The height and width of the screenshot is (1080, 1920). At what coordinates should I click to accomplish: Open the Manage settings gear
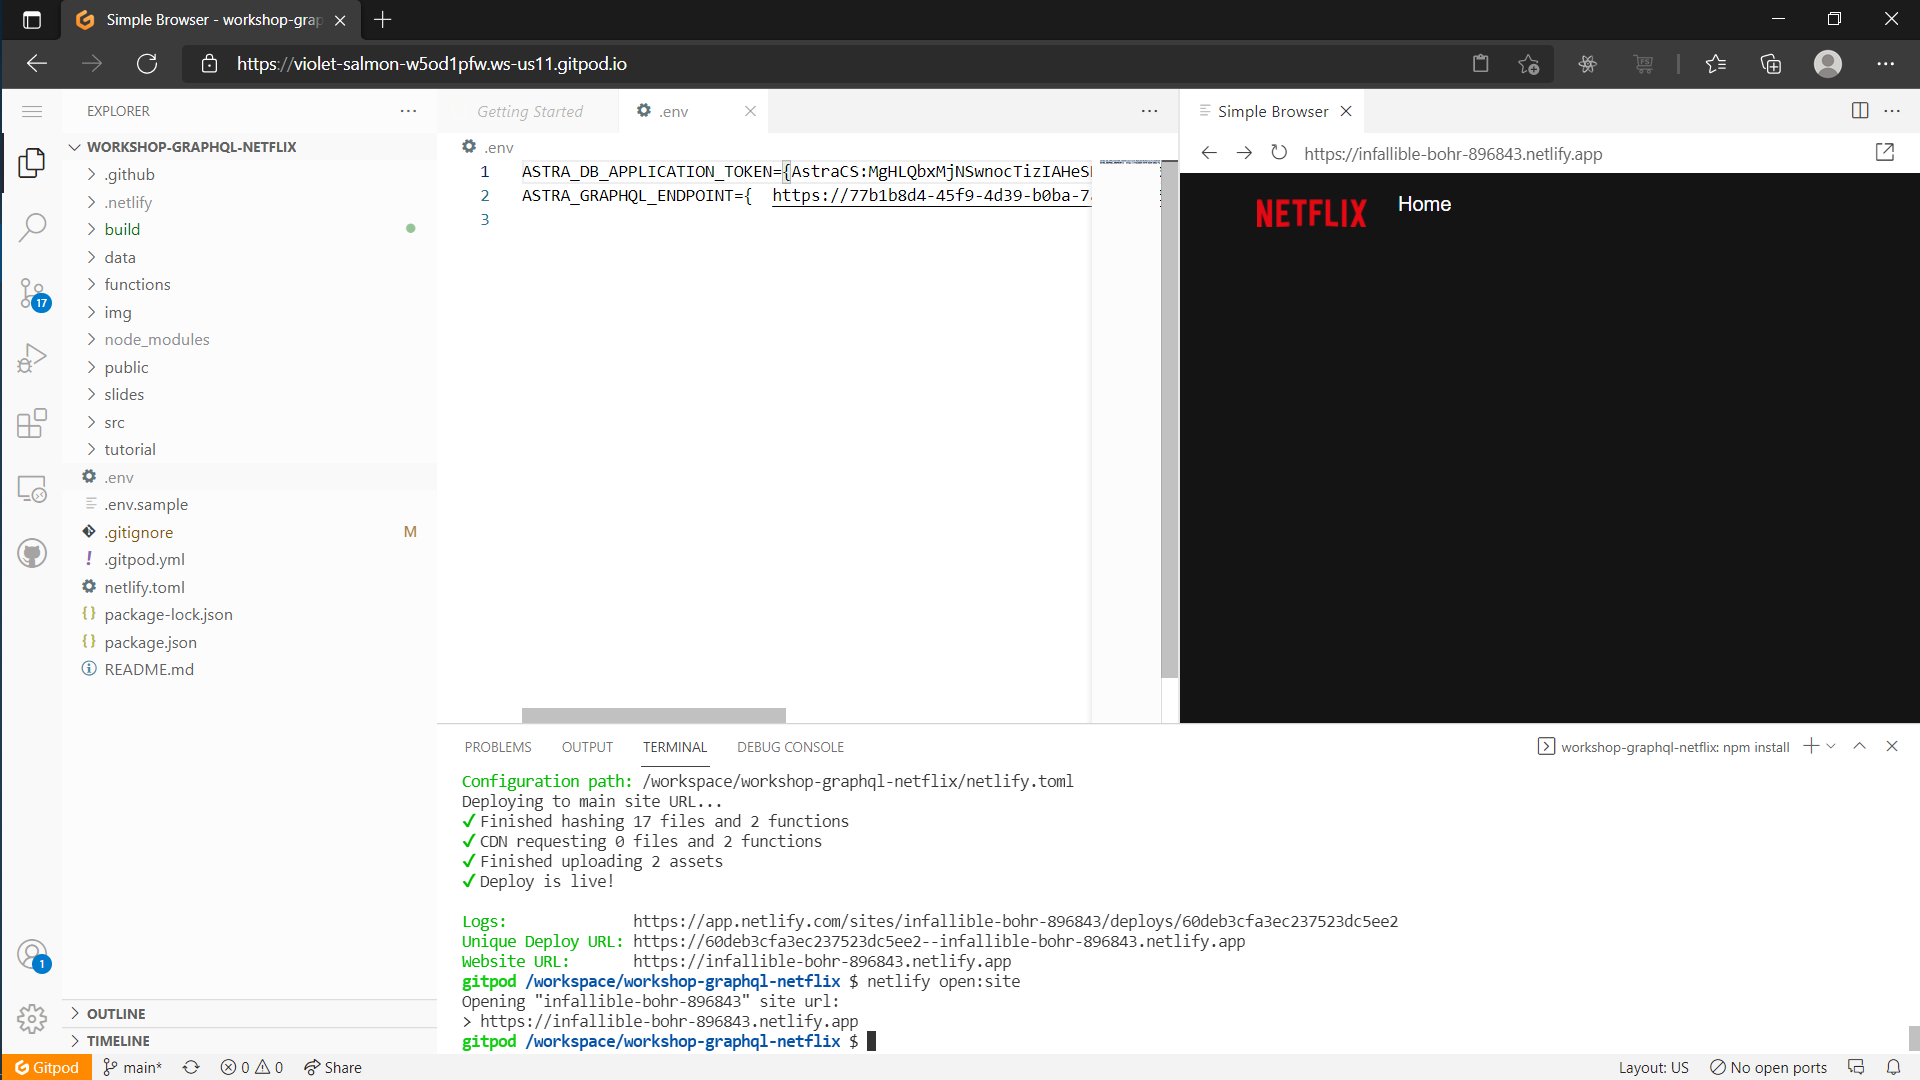click(x=33, y=1019)
